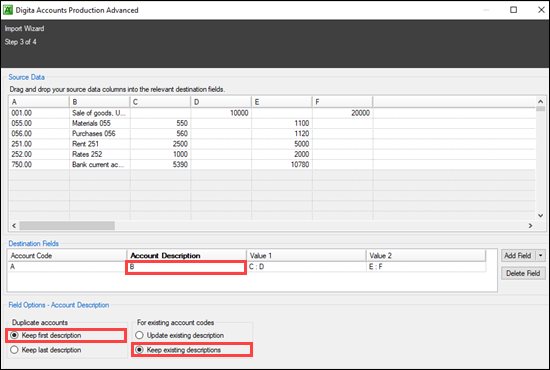Click the scroll right arrow of source grid
550x370 pixels.
[x=530, y=226]
